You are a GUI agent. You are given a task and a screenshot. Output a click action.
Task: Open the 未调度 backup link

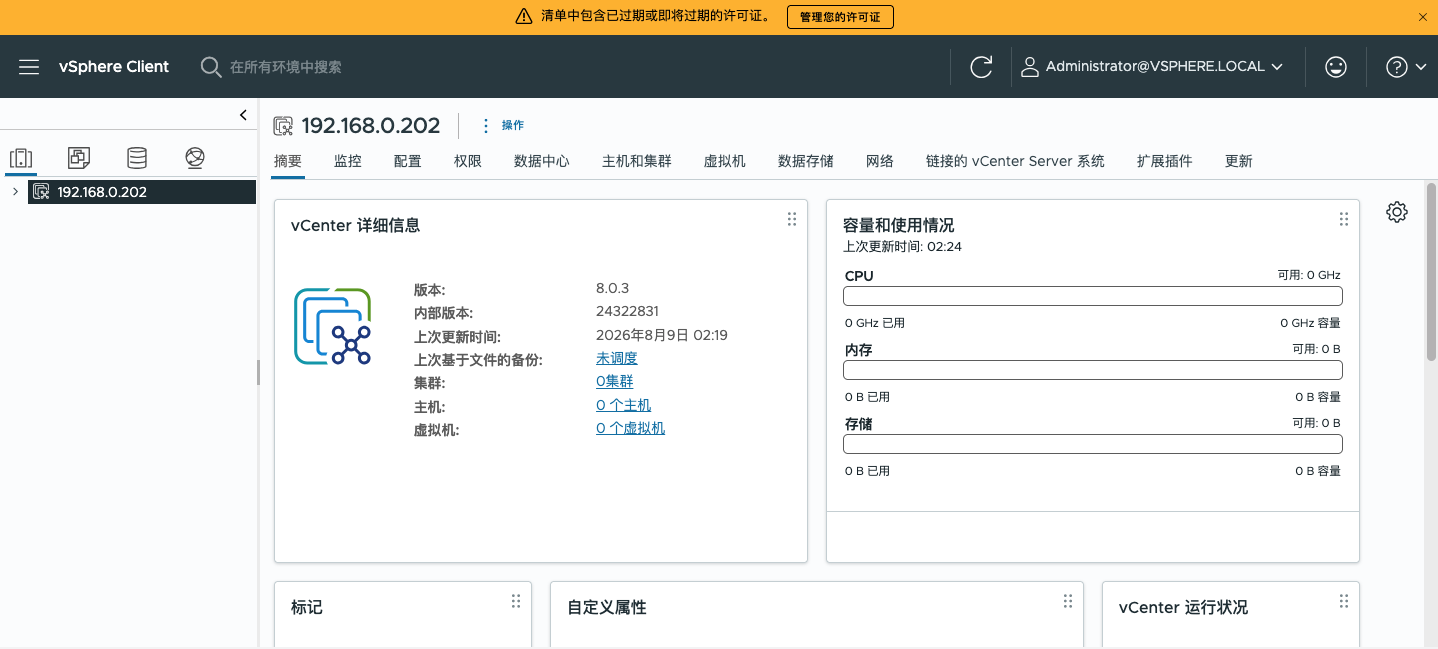617,359
